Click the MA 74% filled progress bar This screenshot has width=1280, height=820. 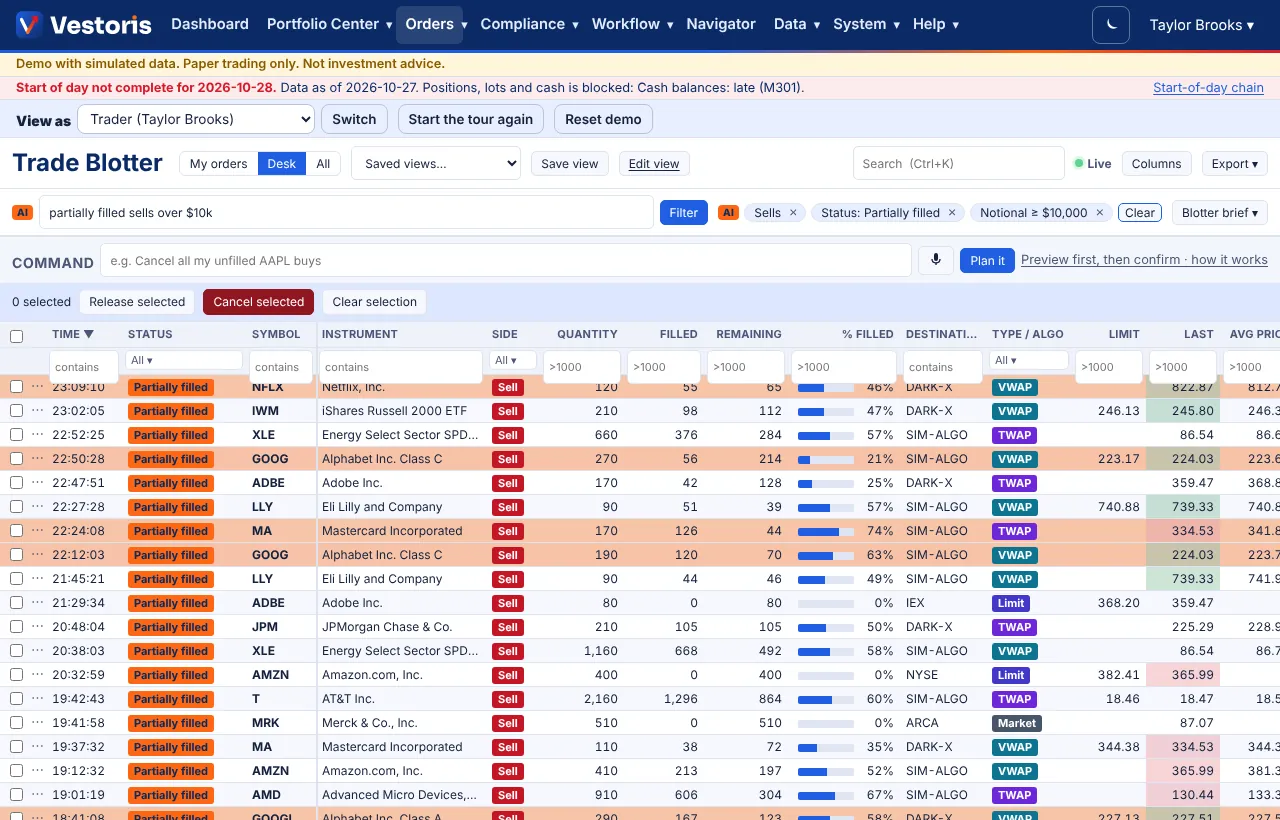(x=826, y=531)
